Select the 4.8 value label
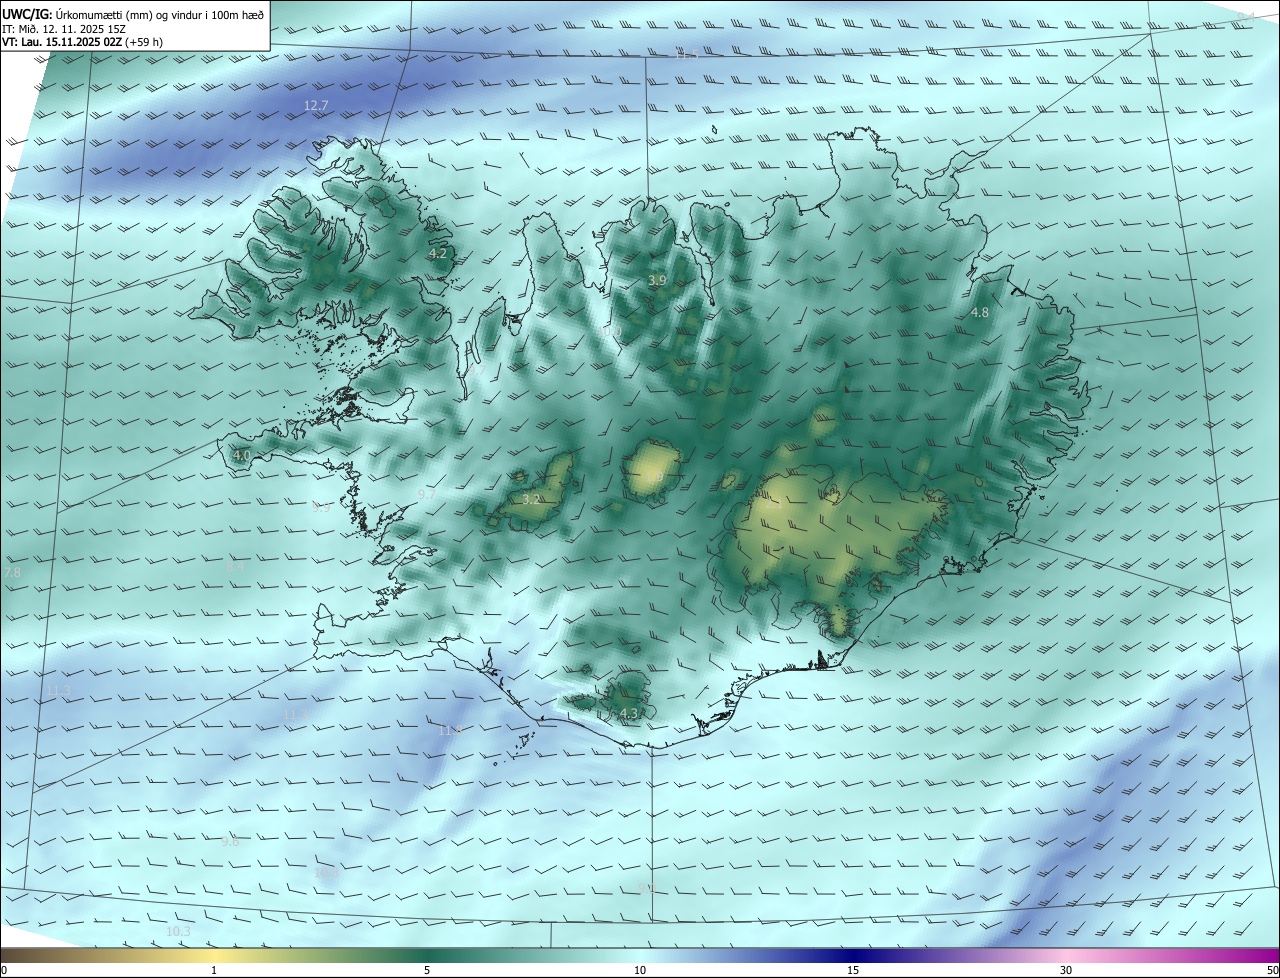 pyautogui.click(x=980, y=313)
